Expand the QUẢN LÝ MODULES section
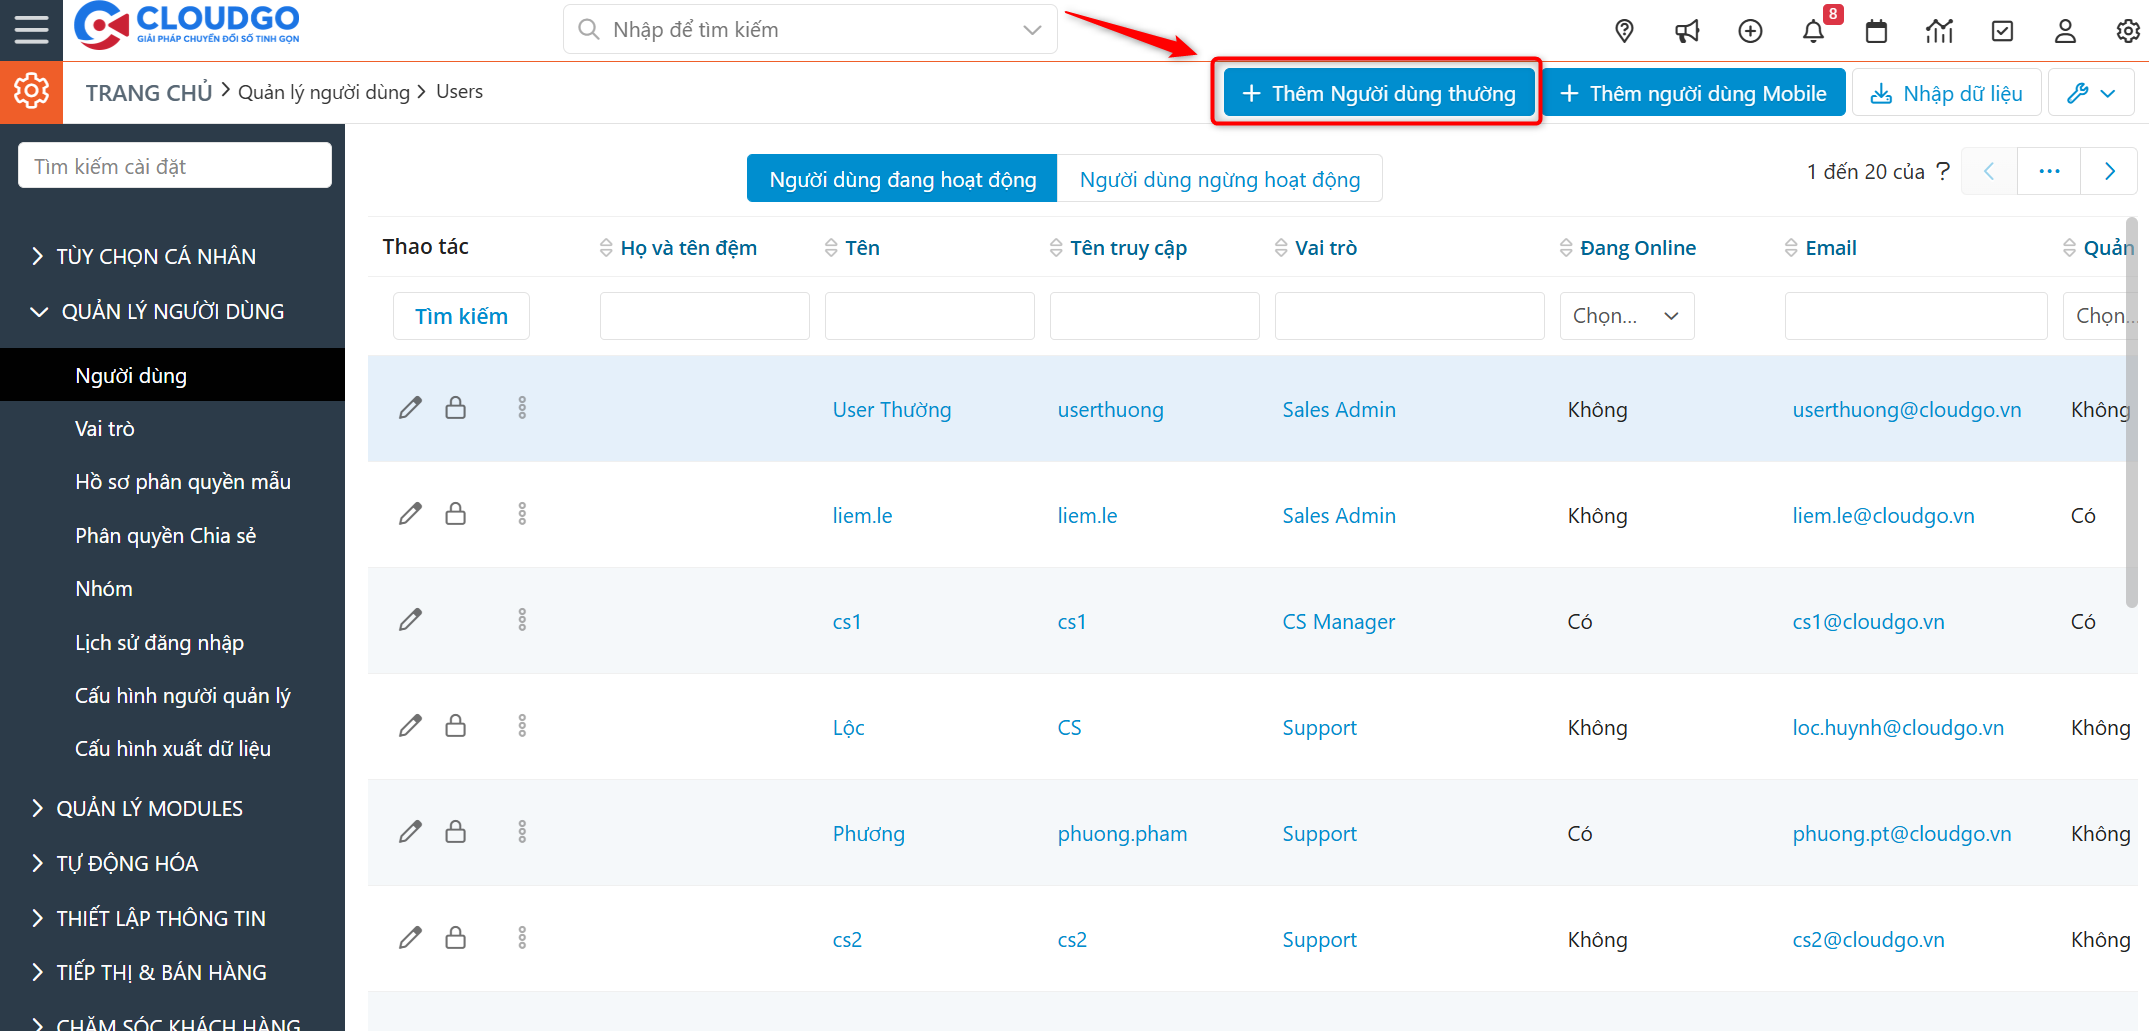This screenshot has width=2149, height=1031. click(149, 808)
